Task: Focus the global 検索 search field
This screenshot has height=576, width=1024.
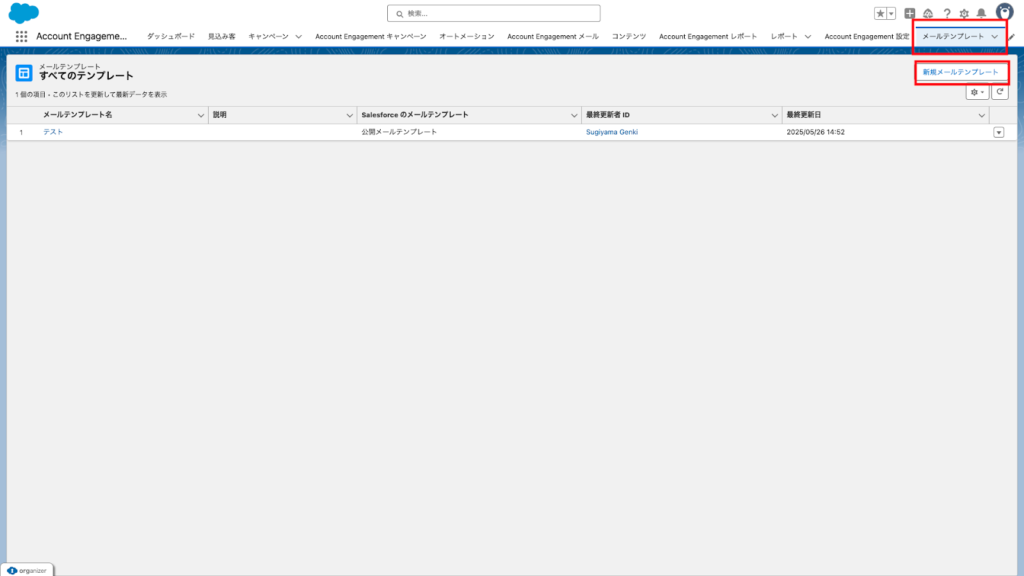Action: click(x=494, y=13)
